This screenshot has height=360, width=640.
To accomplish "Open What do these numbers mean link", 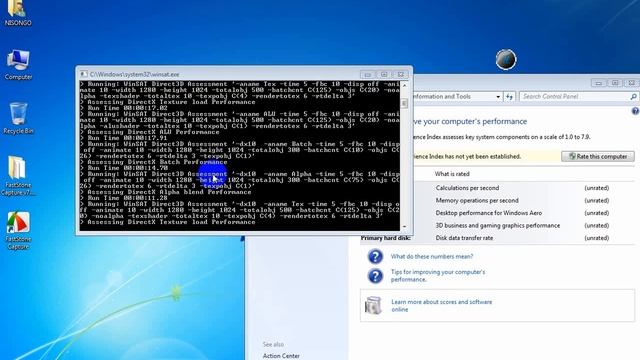I will (432, 256).
